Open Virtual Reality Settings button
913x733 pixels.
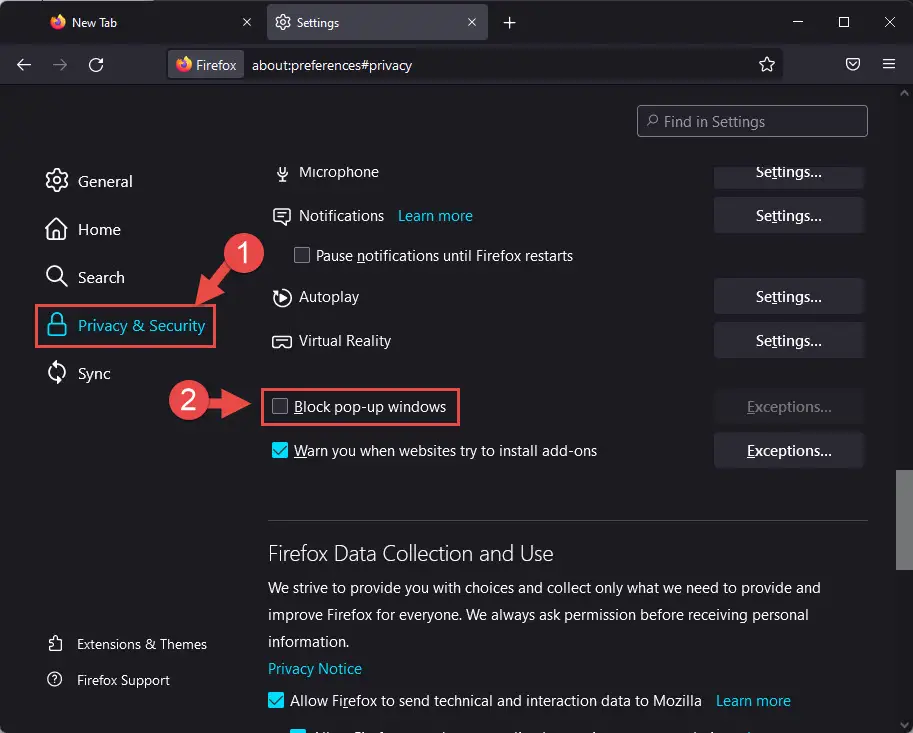point(788,341)
